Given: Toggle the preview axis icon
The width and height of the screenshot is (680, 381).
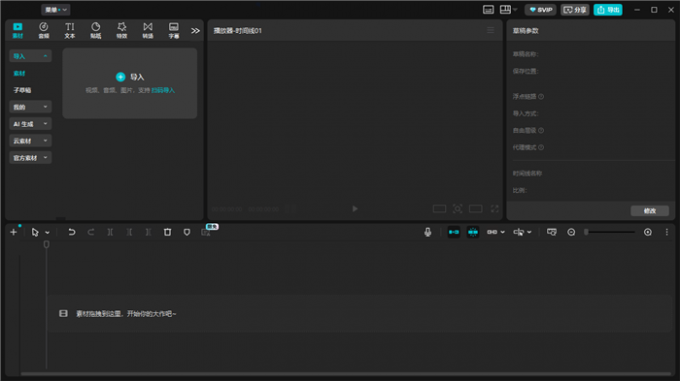Looking at the screenshot, I should click(x=519, y=232).
